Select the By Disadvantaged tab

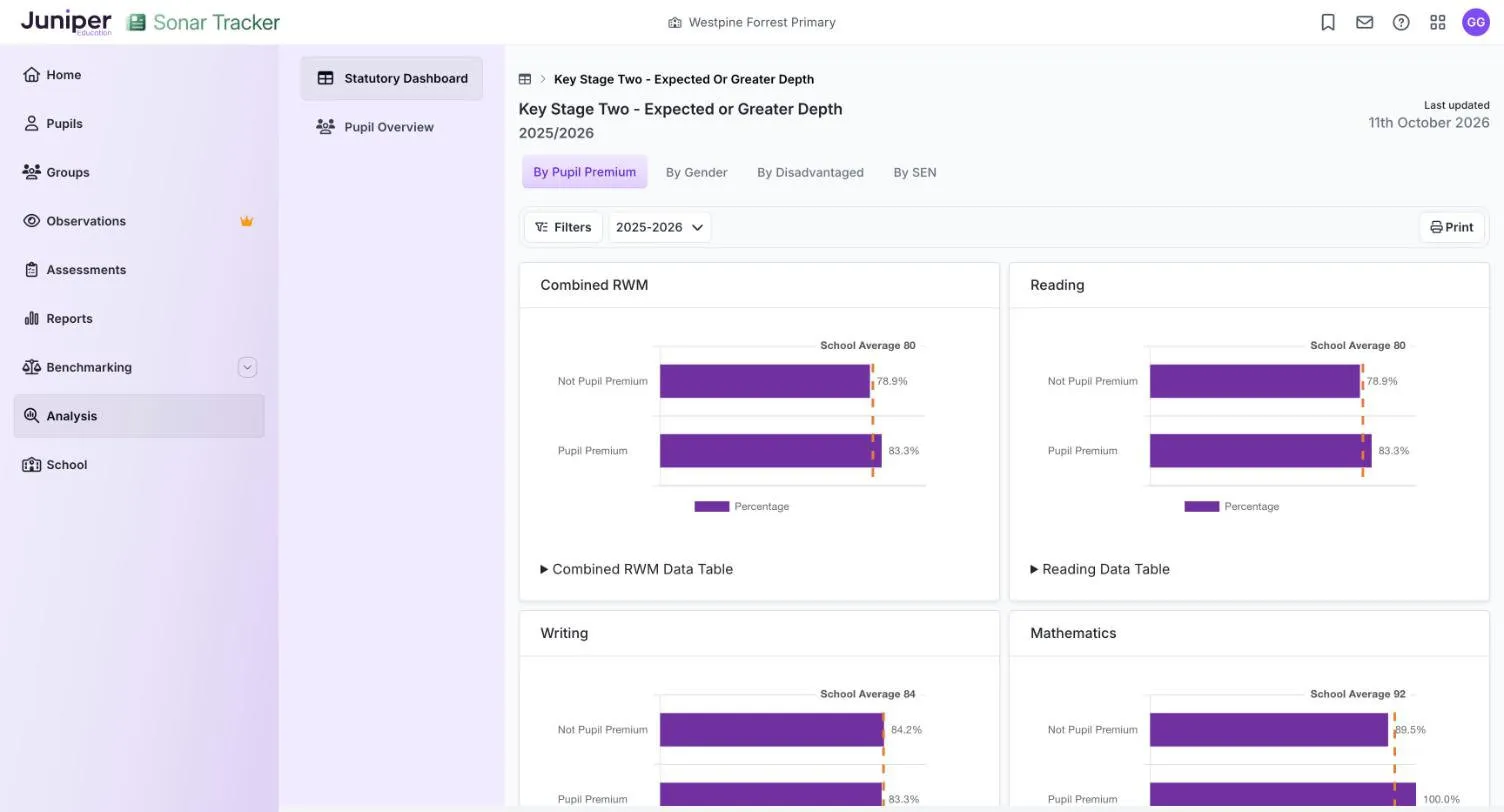pyautogui.click(x=810, y=172)
